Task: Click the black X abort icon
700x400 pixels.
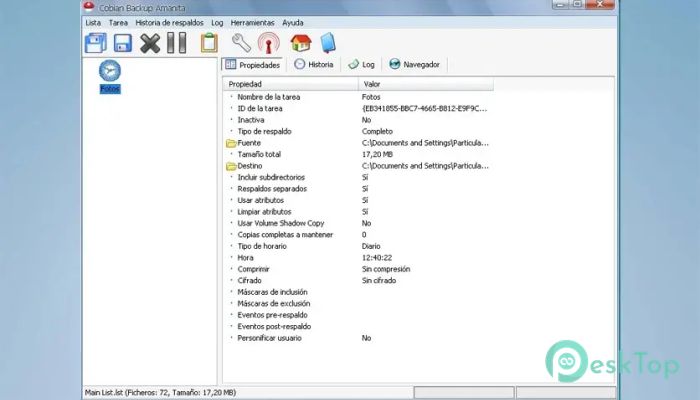Action: pos(150,43)
